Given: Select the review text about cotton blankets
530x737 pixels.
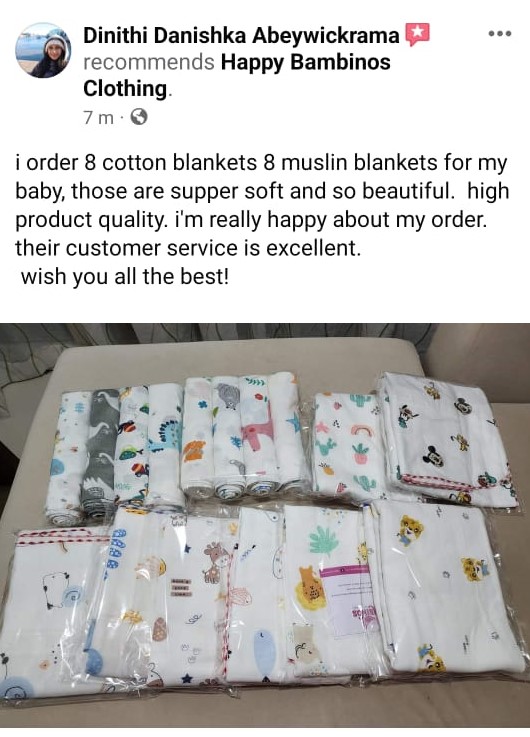Looking at the screenshot, I should click(x=262, y=219).
